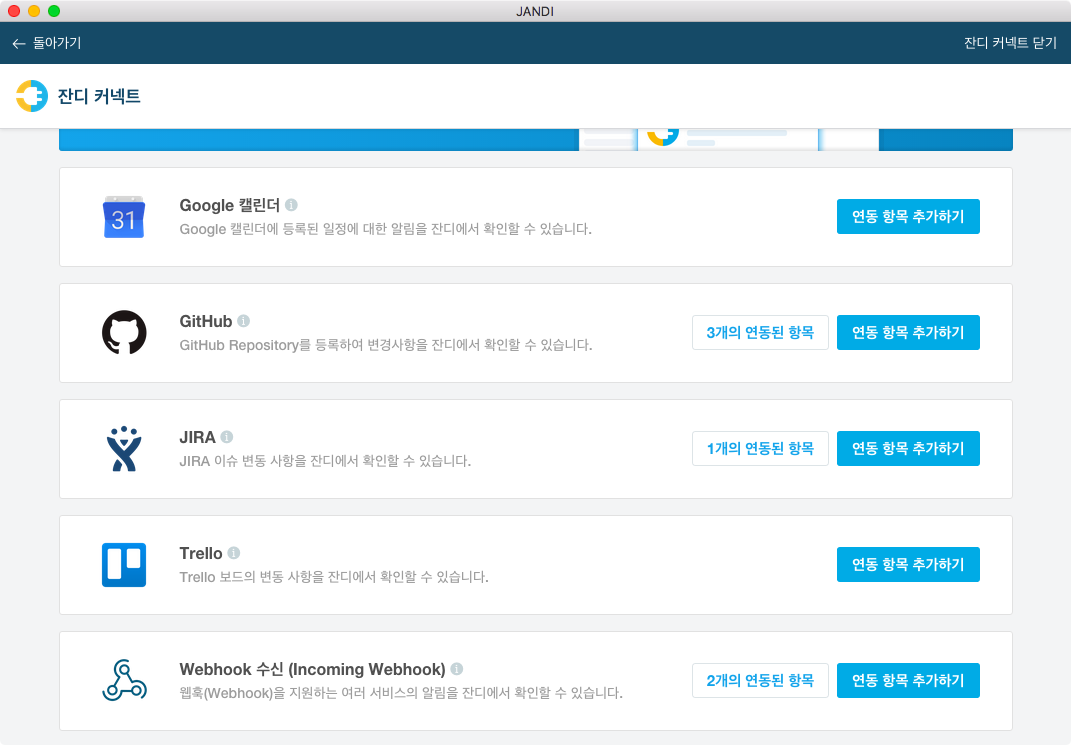This screenshot has height=745, width=1071.
Task: View Webhook's 2개의 연동된 항목
Action: pyautogui.click(x=760, y=681)
